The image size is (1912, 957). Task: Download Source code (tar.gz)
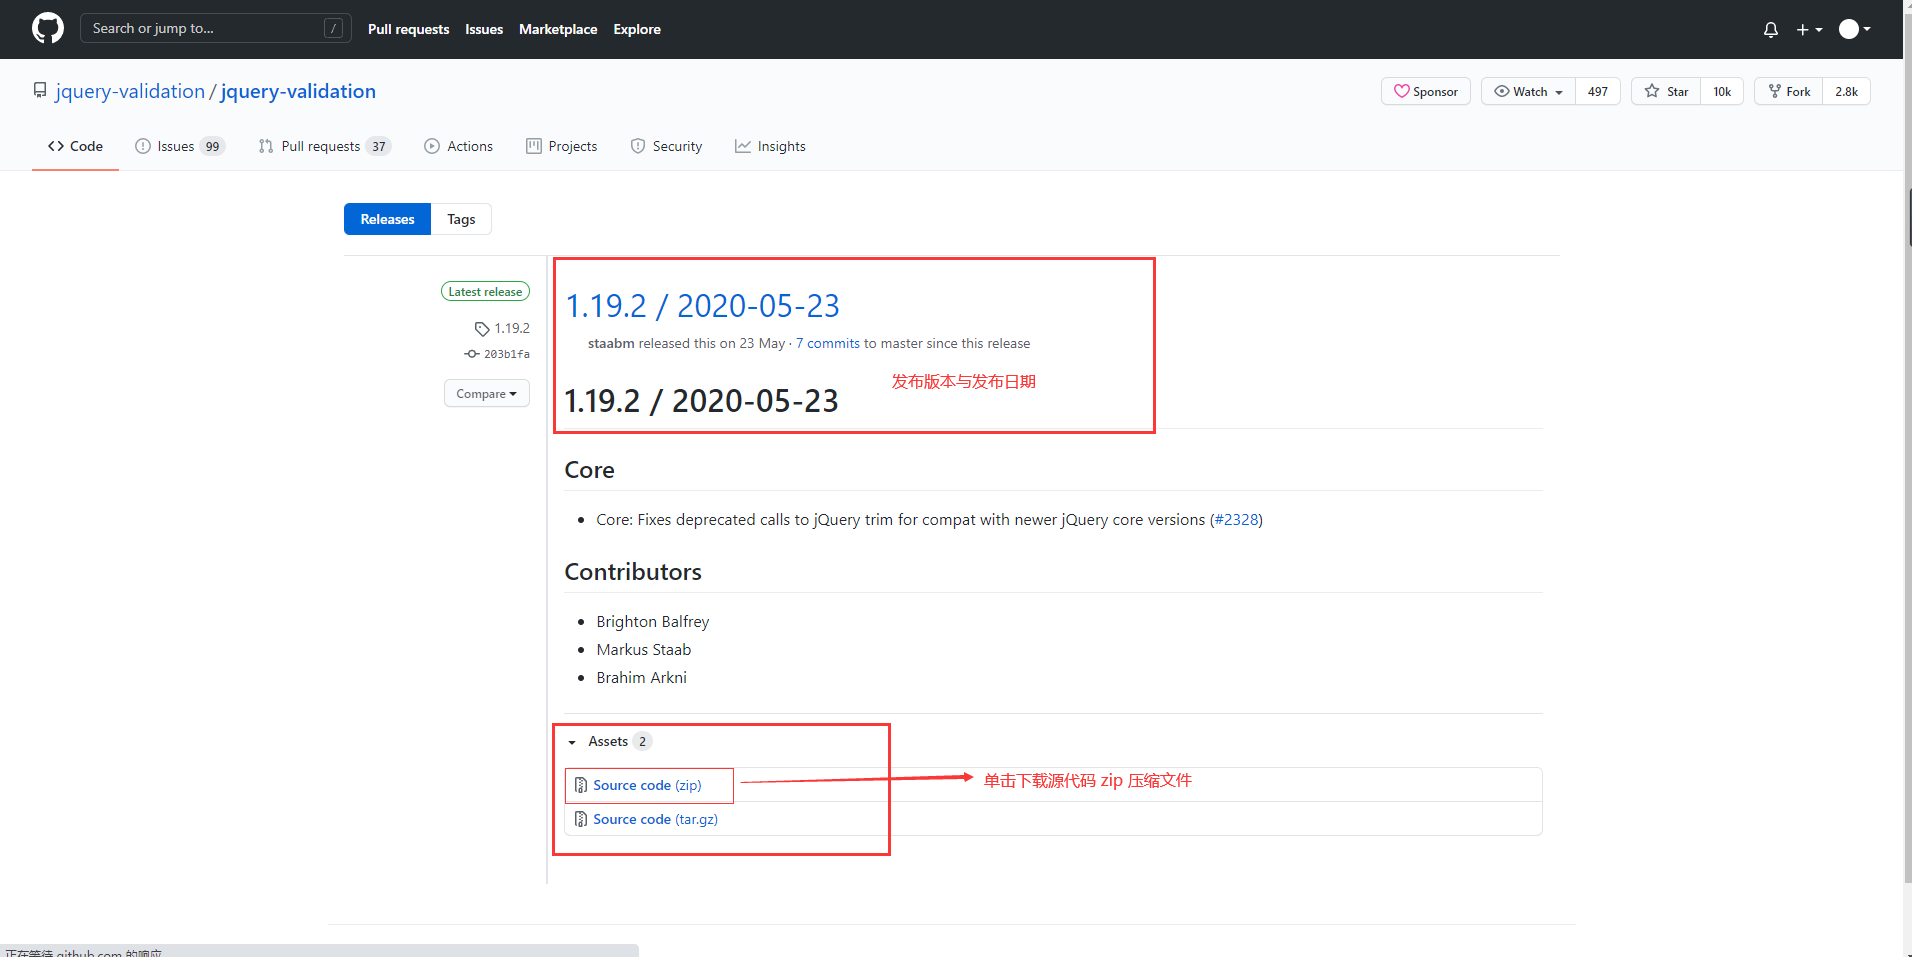tap(655, 819)
